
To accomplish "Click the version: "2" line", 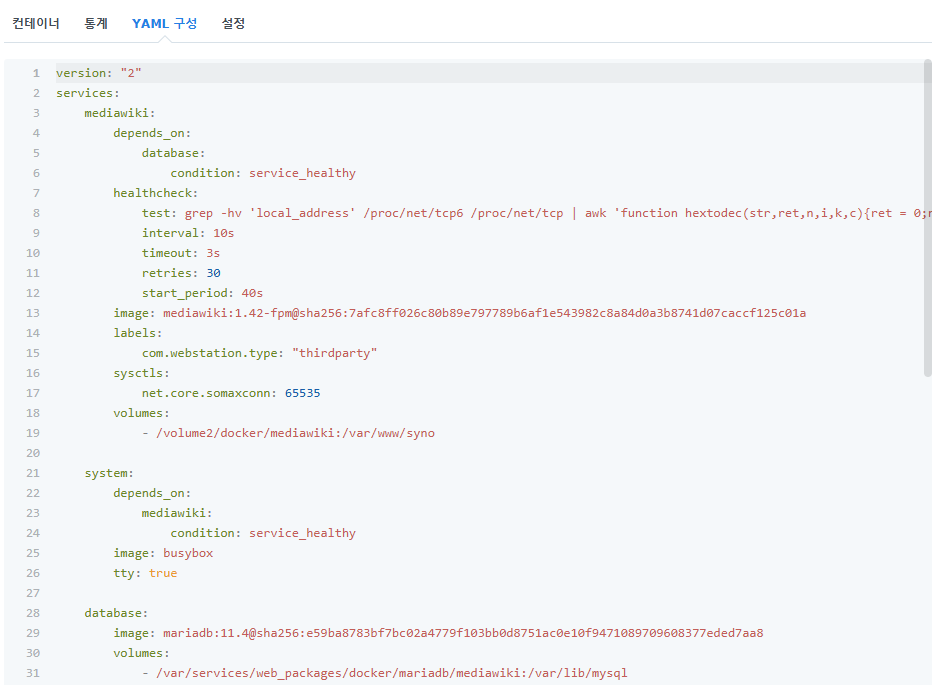I will pos(99,73).
